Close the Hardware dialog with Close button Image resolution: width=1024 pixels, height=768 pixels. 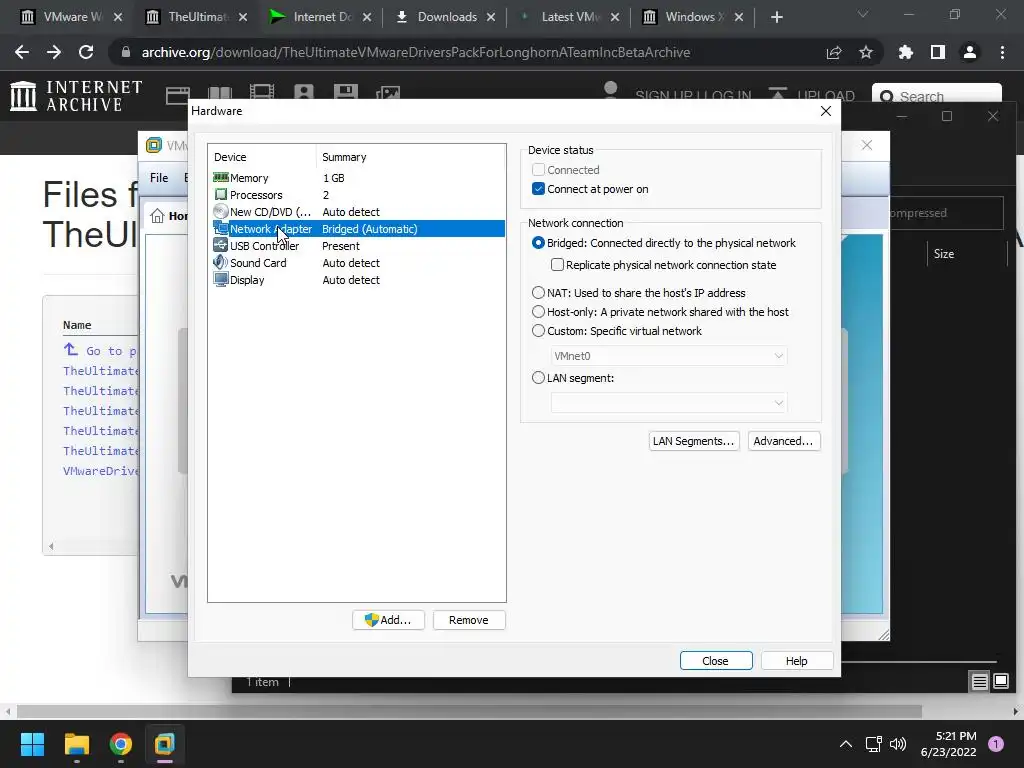click(x=715, y=661)
